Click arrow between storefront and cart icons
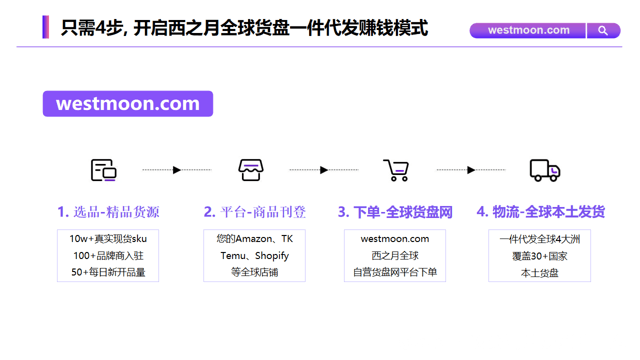The image size is (640, 360). (x=324, y=170)
